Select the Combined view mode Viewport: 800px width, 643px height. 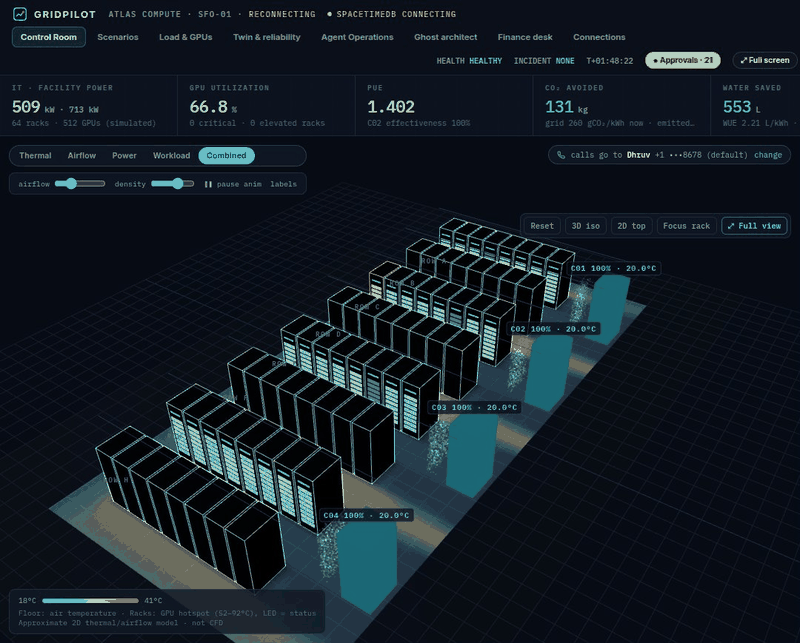click(x=227, y=156)
